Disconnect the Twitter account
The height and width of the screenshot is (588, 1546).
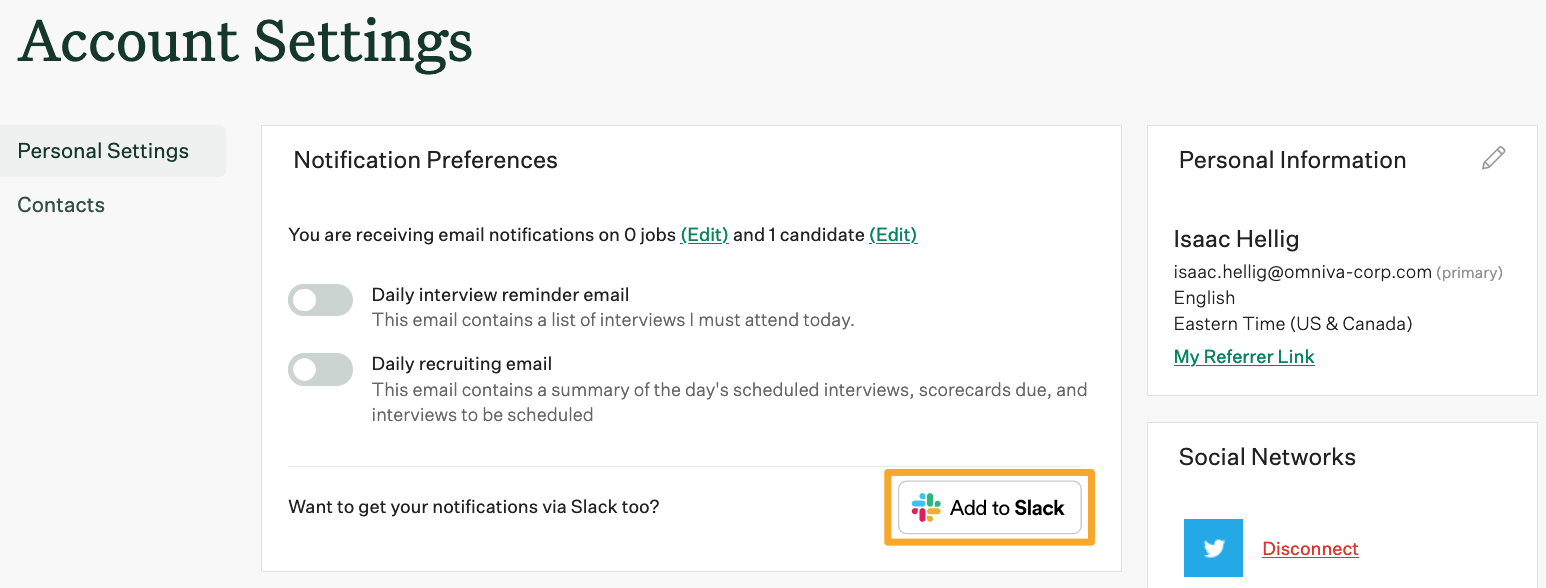click(x=1310, y=548)
